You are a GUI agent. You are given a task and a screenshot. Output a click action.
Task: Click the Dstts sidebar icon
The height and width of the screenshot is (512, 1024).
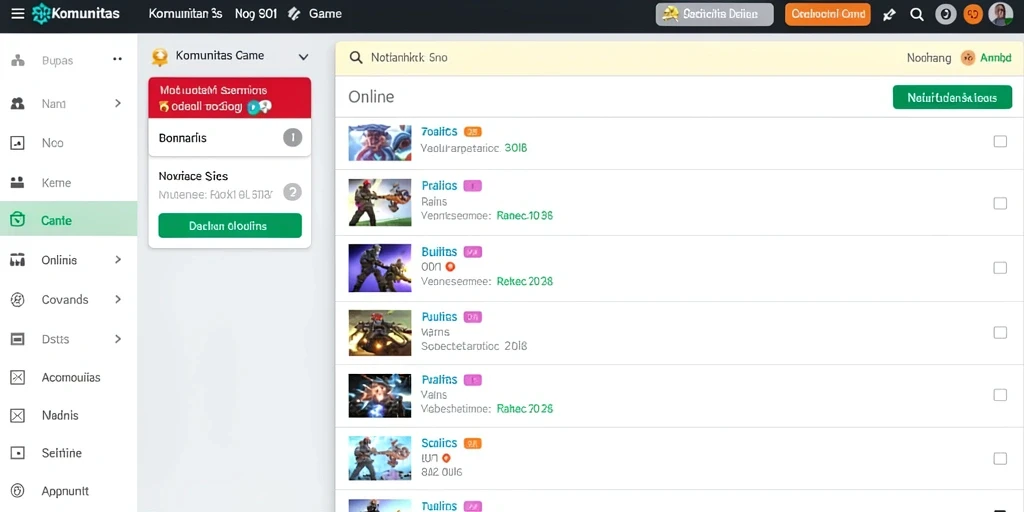click(x=18, y=339)
